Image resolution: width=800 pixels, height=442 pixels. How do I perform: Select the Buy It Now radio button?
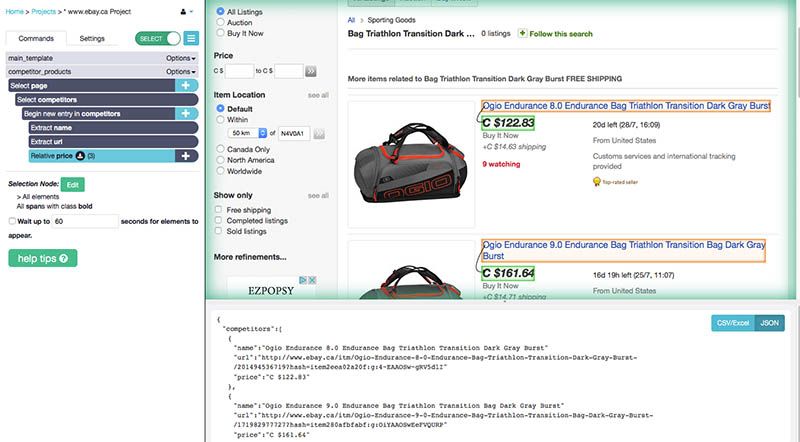[220, 33]
